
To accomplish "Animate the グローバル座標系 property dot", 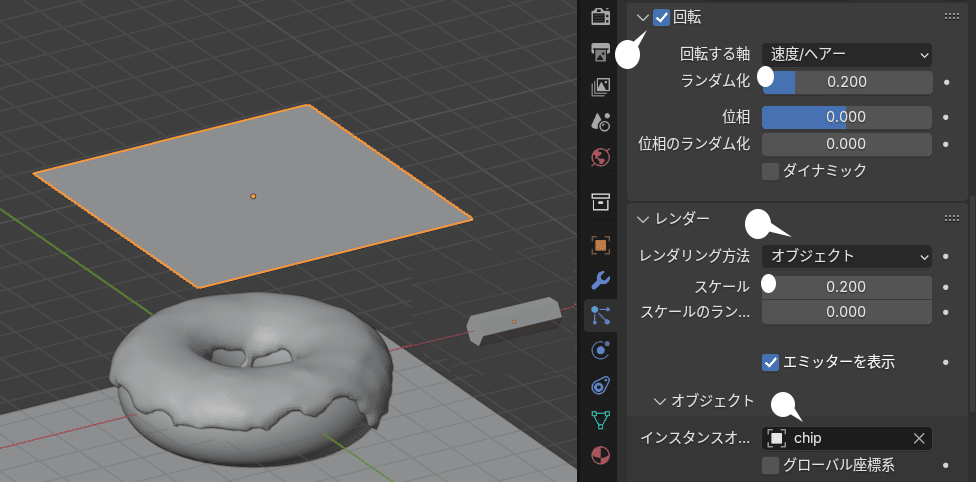I will tap(946, 465).
